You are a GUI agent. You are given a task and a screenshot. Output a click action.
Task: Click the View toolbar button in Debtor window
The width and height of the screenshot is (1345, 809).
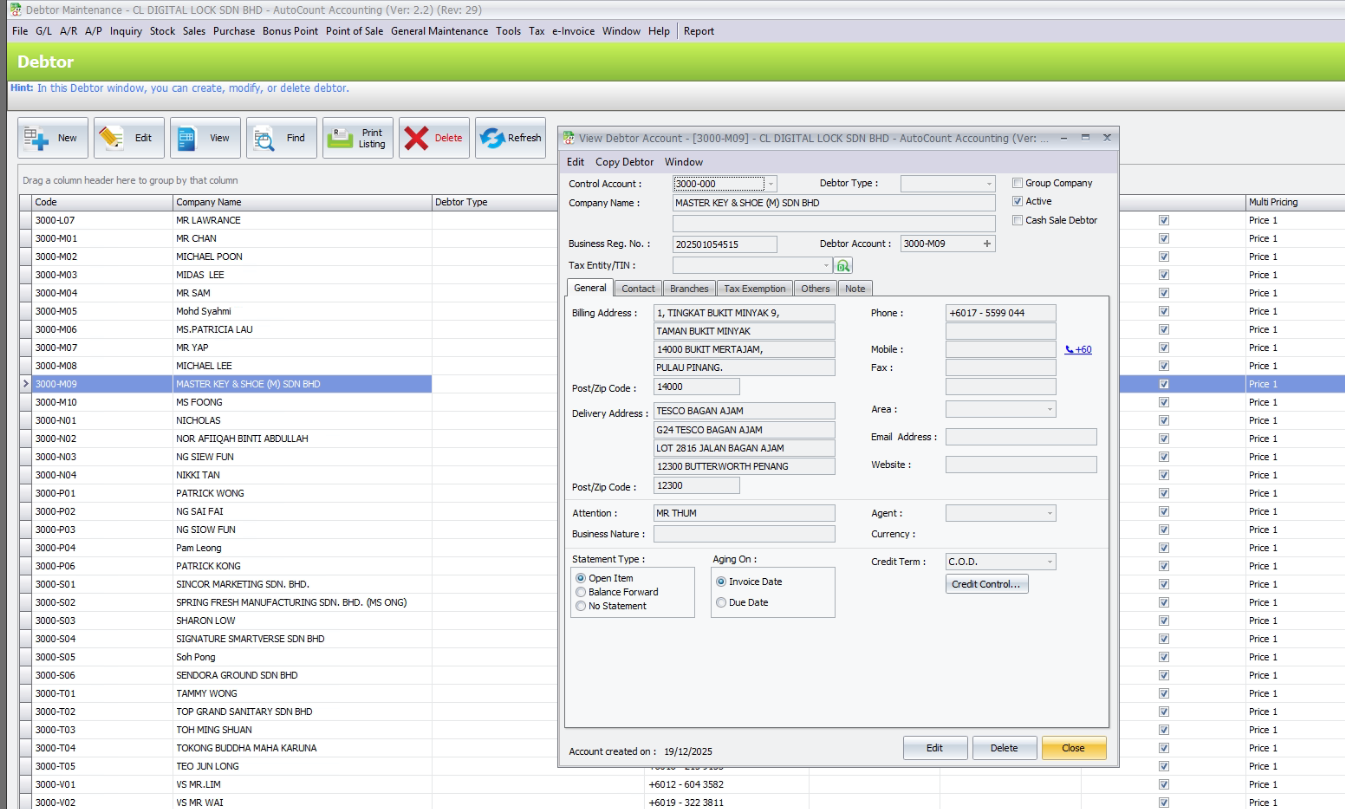click(x=205, y=138)
